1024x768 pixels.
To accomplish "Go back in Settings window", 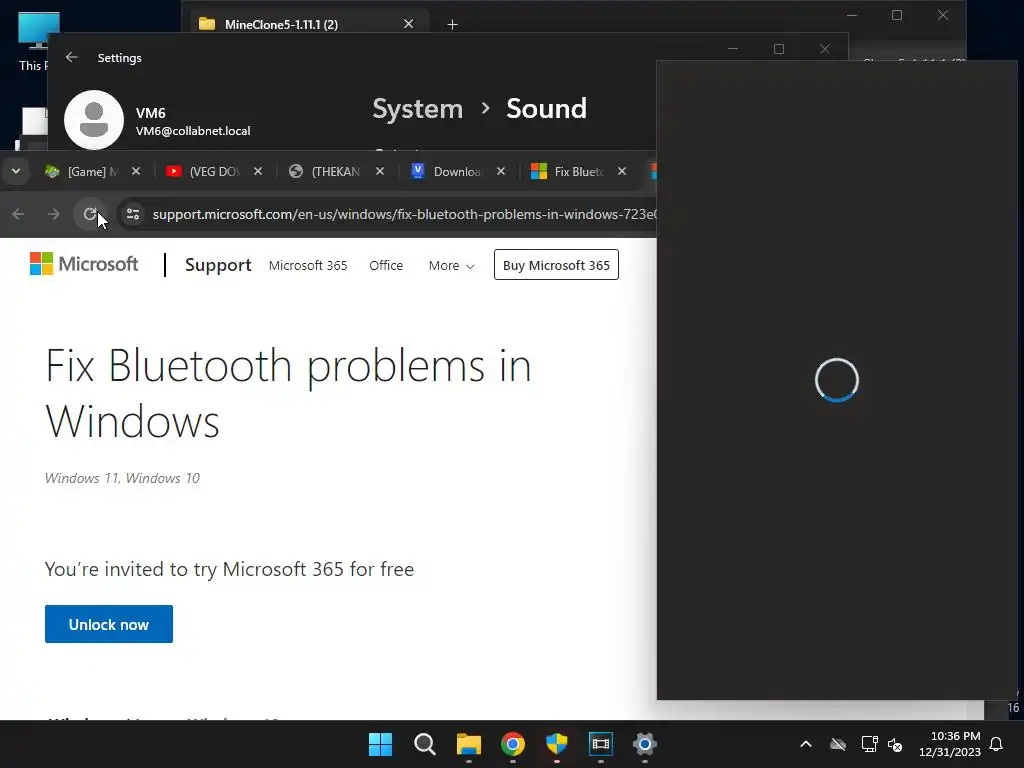I will (x=72, y=57).
